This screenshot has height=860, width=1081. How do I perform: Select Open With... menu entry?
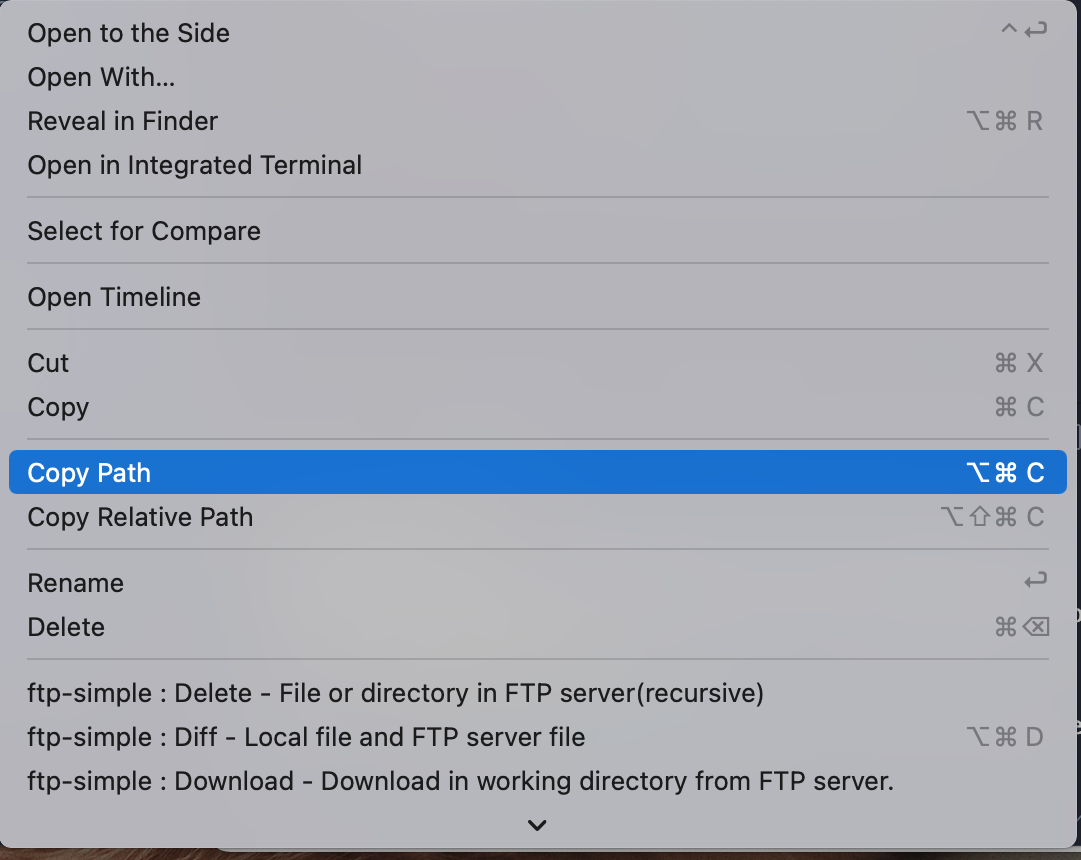coord(538,77)
